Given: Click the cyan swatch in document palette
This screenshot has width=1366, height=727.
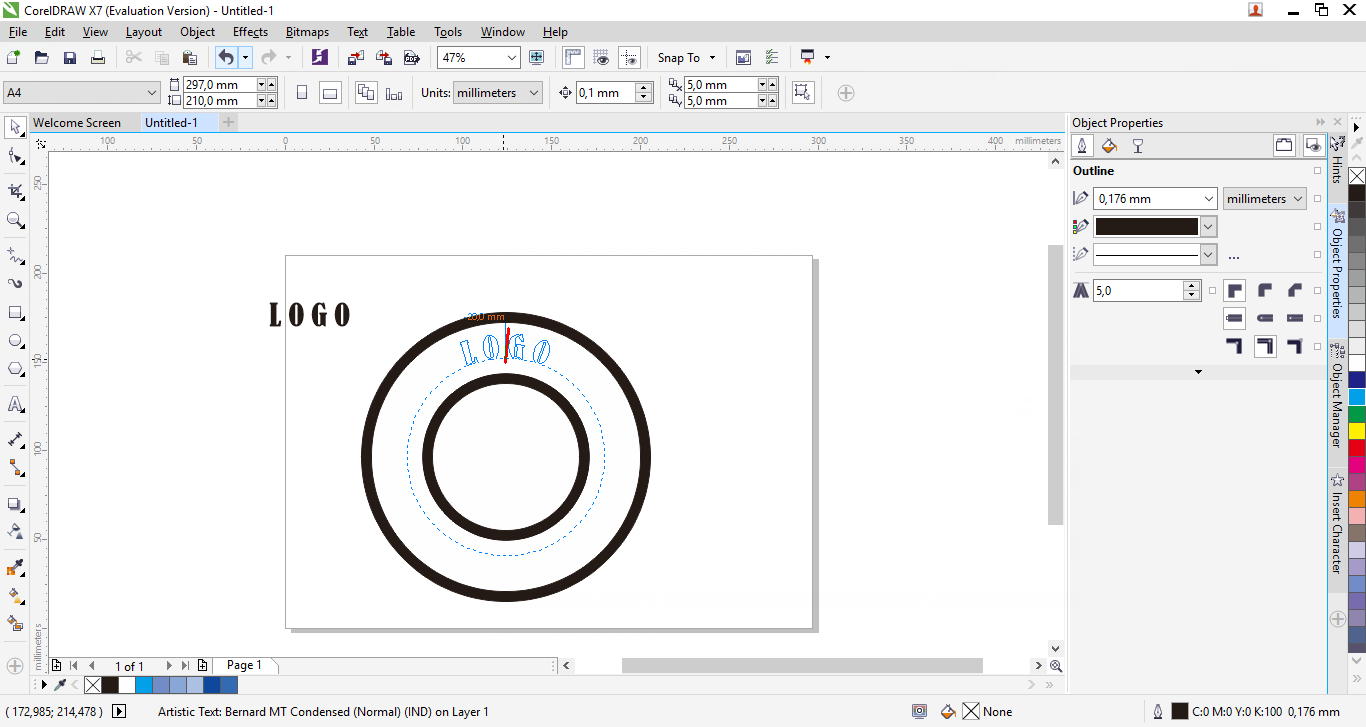Looking at the screenshot, I should tap(143, 685).
